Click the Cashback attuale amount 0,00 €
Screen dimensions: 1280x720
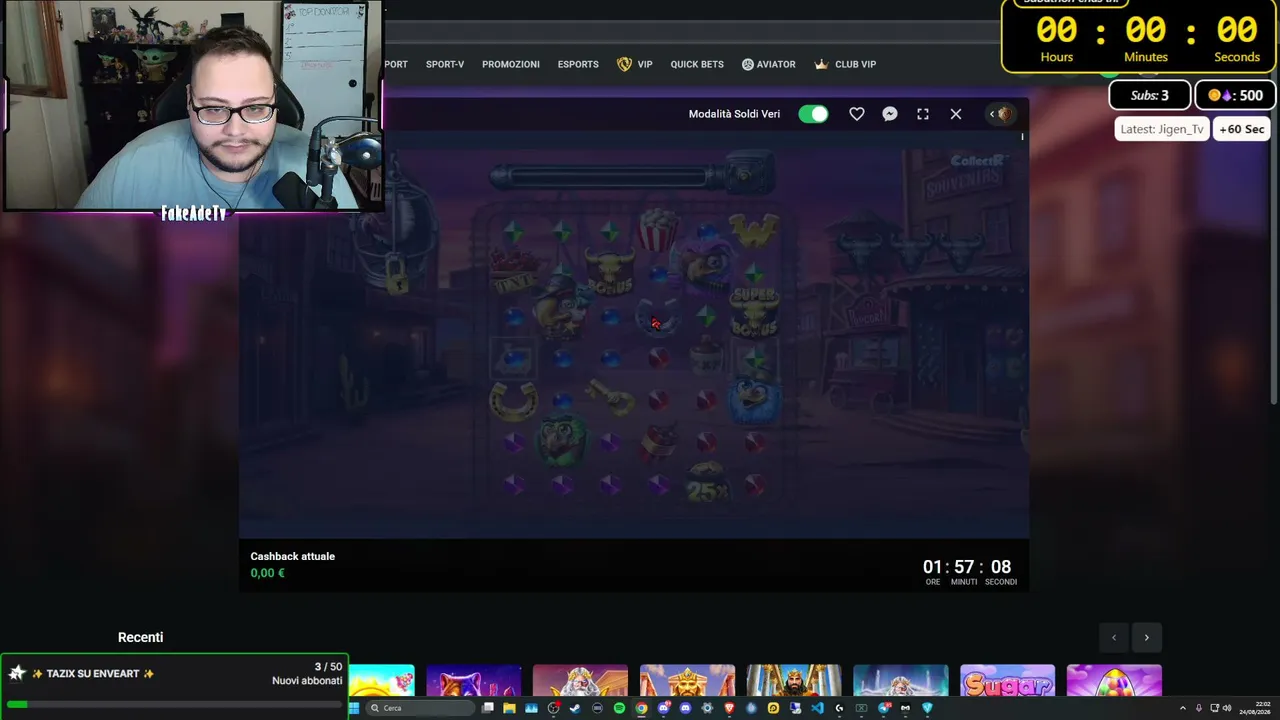[268, 573]
